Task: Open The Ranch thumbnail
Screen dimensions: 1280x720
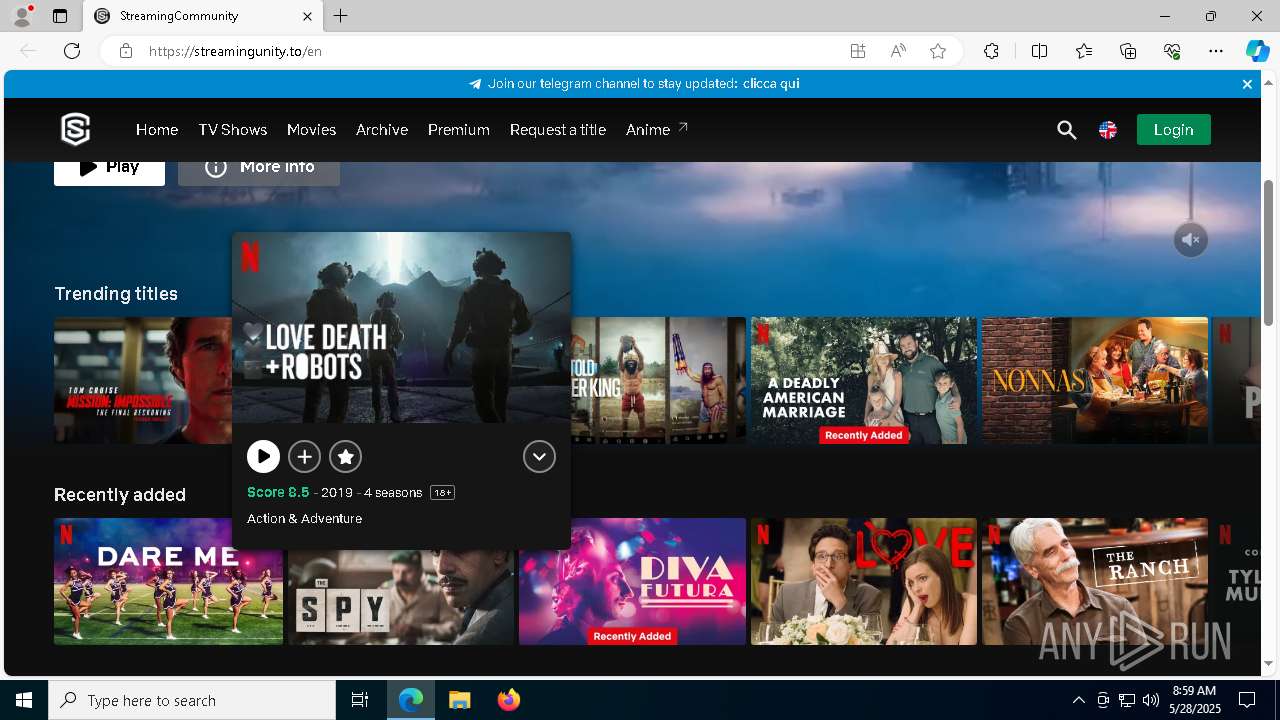Action: tap(1095, 581)
